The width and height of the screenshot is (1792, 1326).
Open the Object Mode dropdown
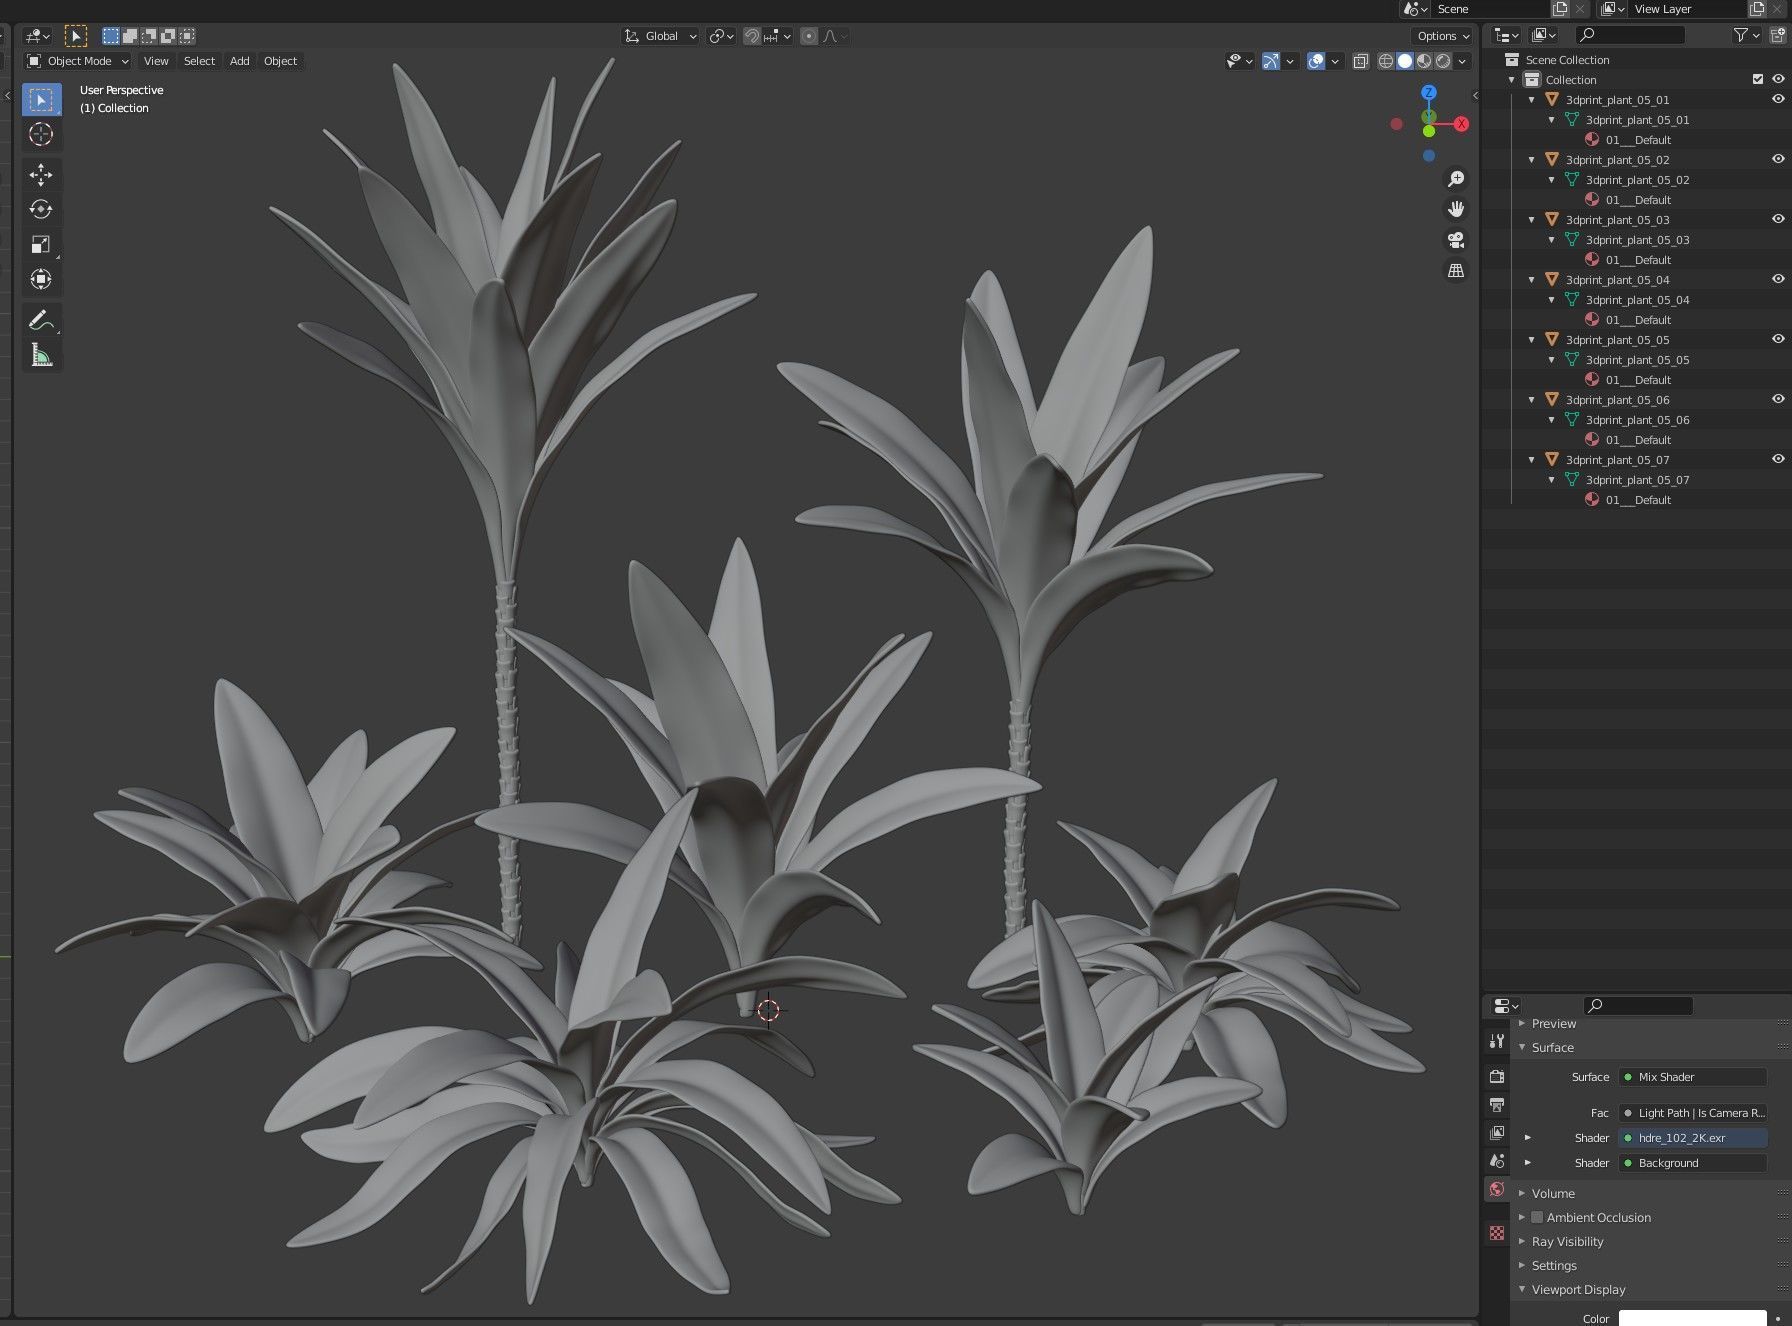point(78,61)
